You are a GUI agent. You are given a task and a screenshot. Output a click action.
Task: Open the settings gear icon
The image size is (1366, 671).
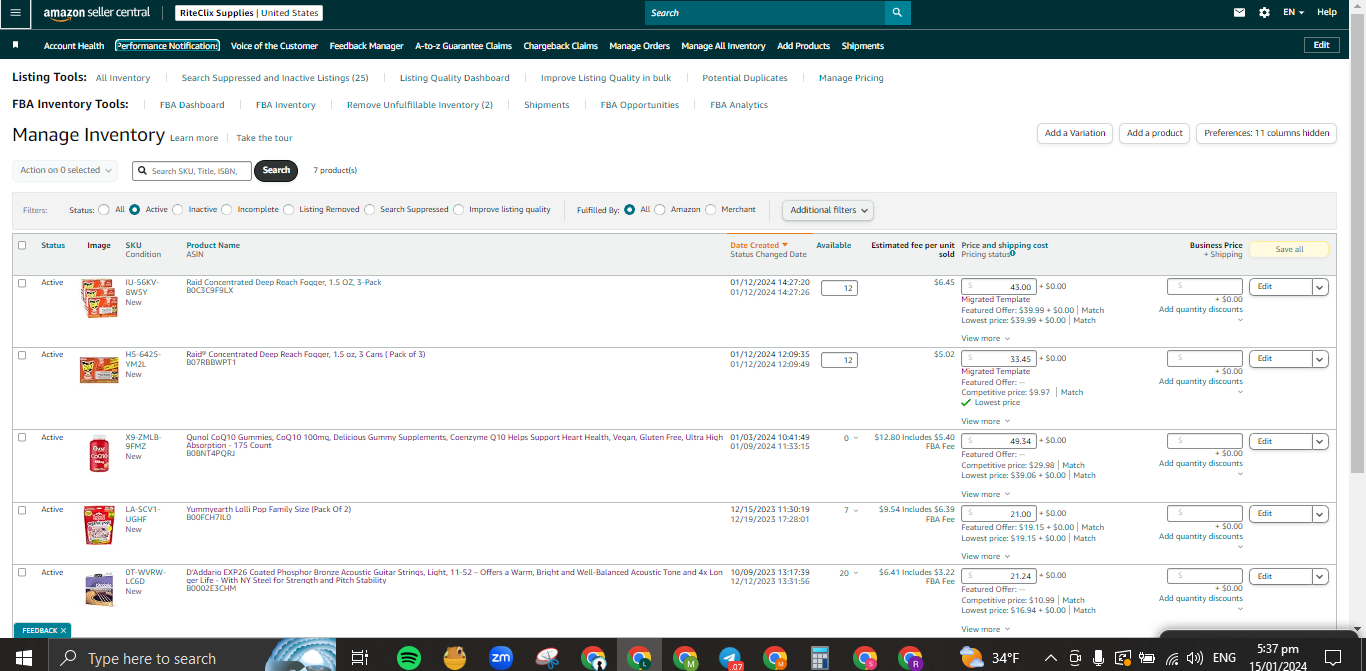1264,12
